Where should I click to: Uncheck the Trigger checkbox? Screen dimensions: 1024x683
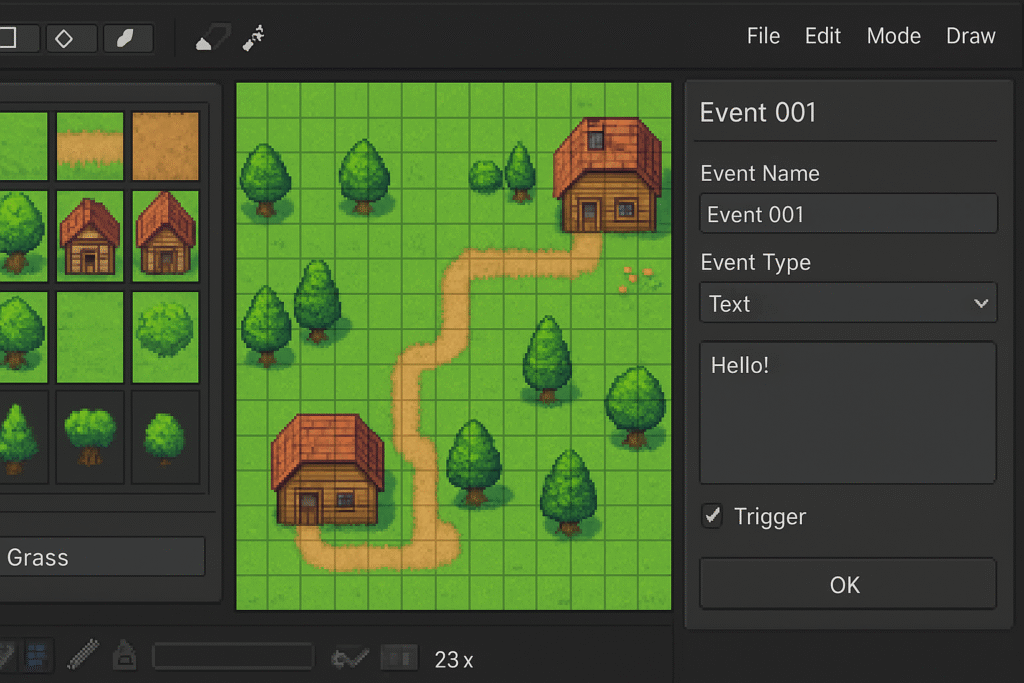pos(712,516)
